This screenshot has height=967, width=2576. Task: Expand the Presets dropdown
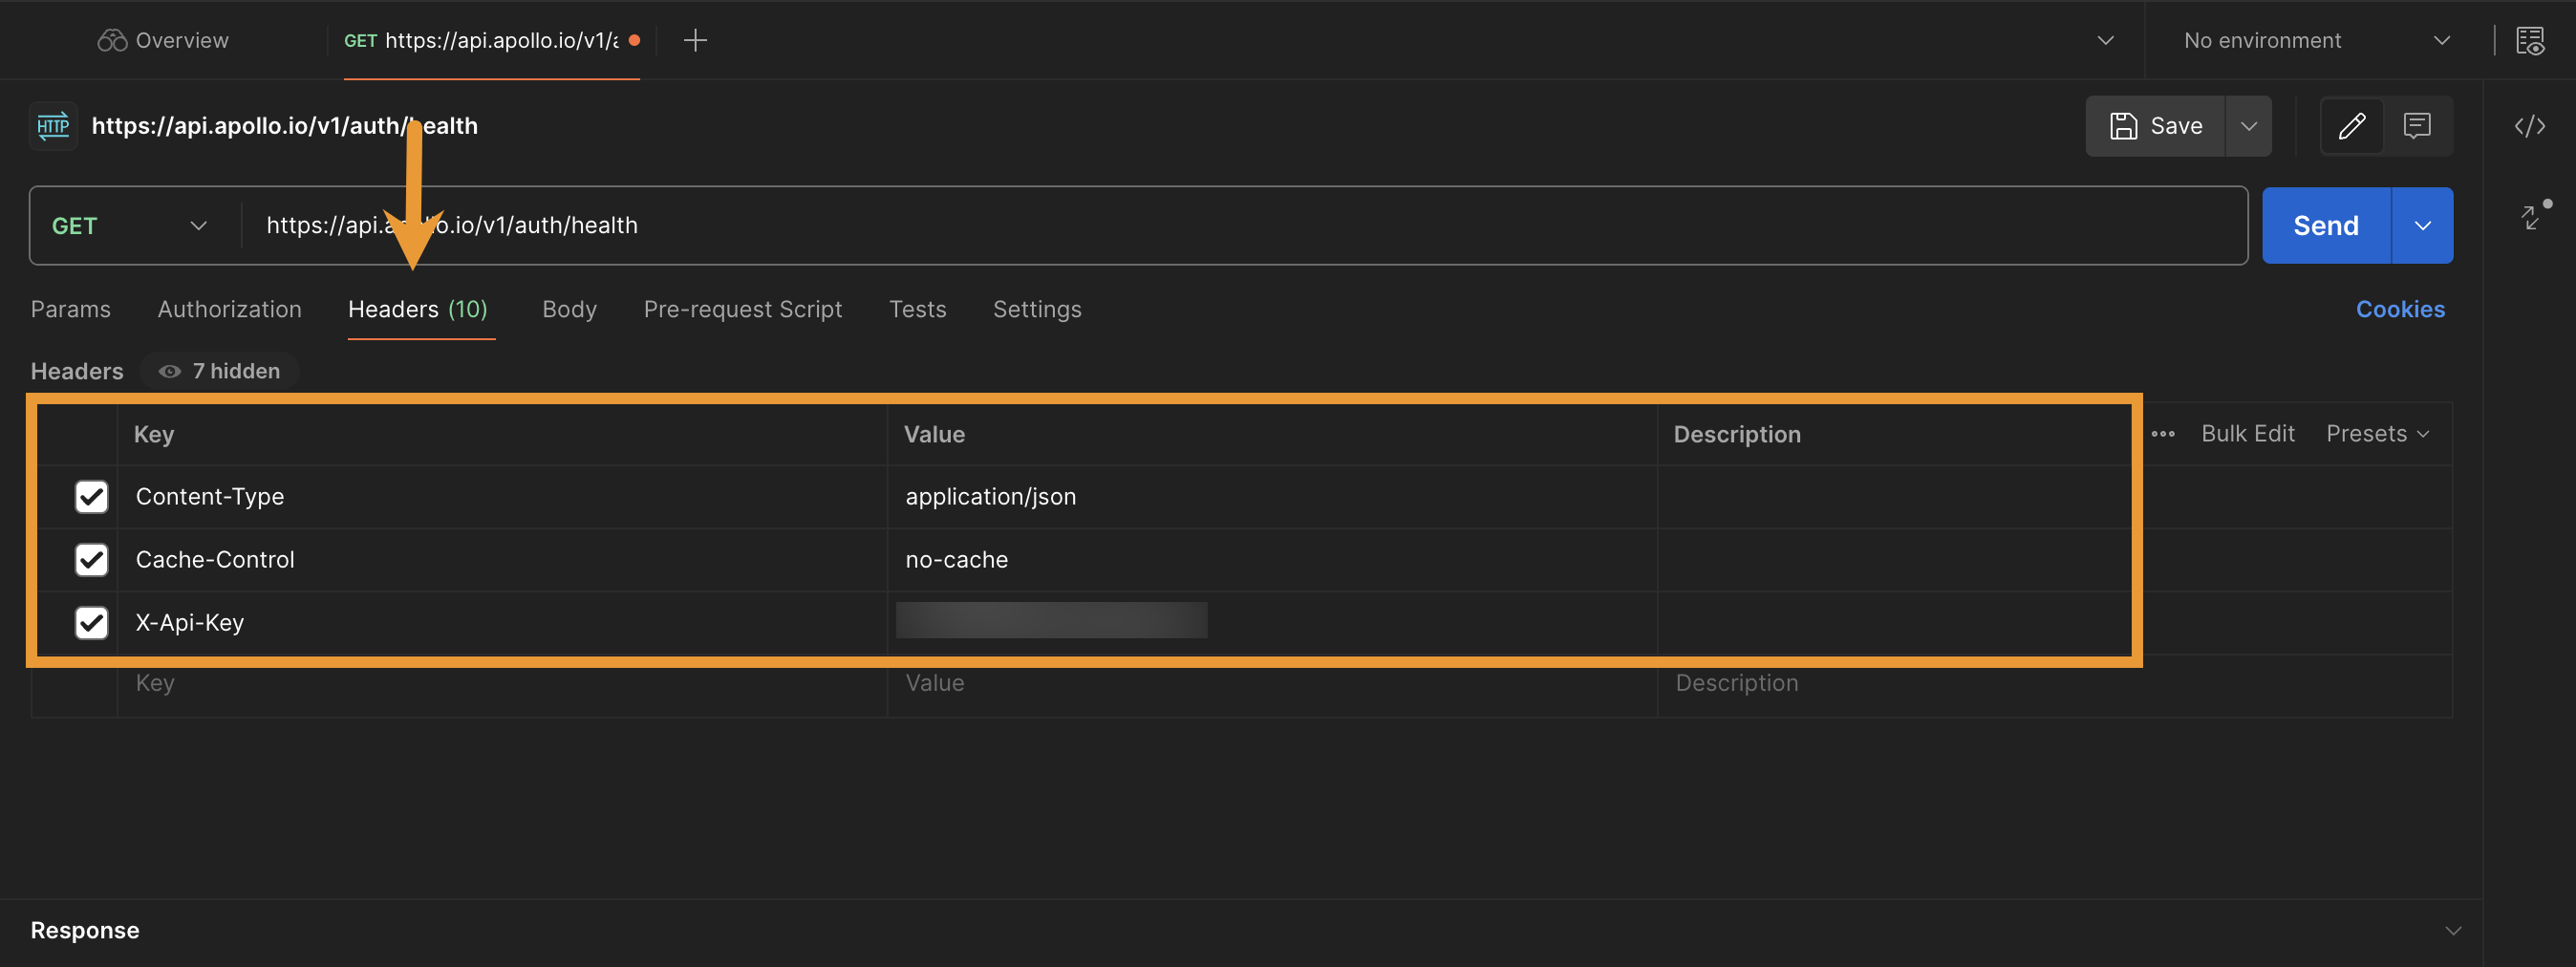click(x=2377, y=434)
